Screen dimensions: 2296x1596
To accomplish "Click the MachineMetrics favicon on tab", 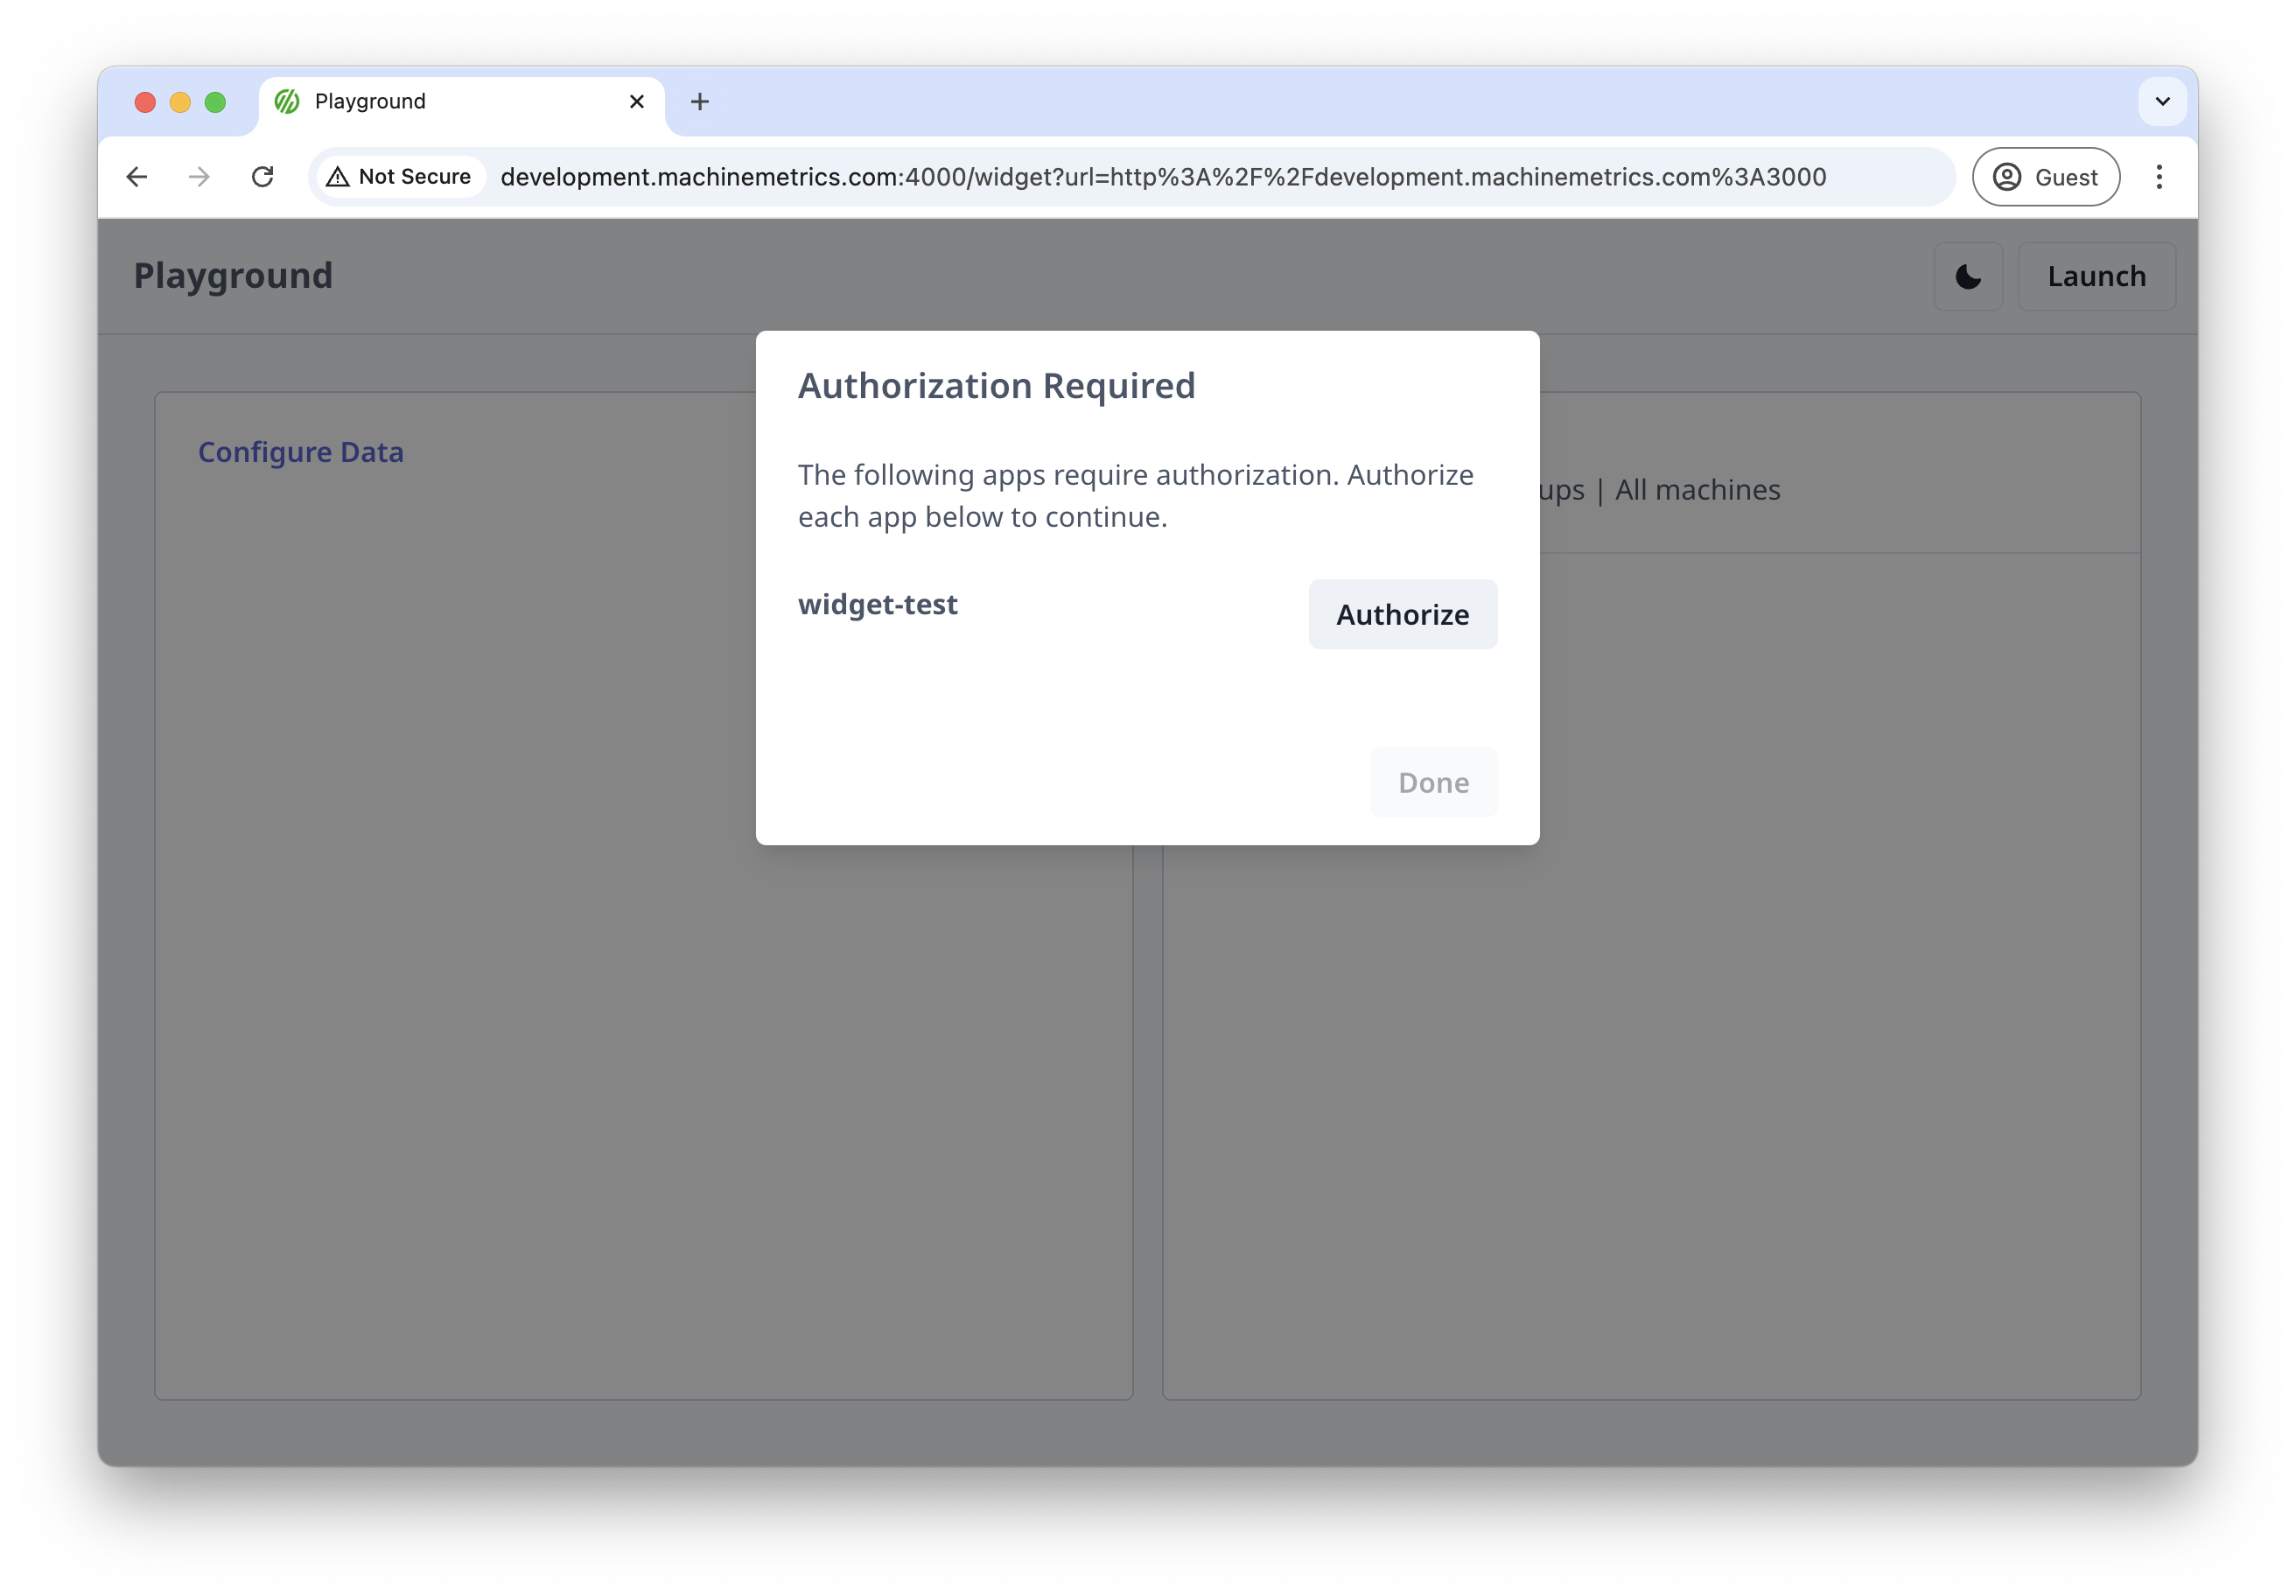I will click(x=287, y=102).
